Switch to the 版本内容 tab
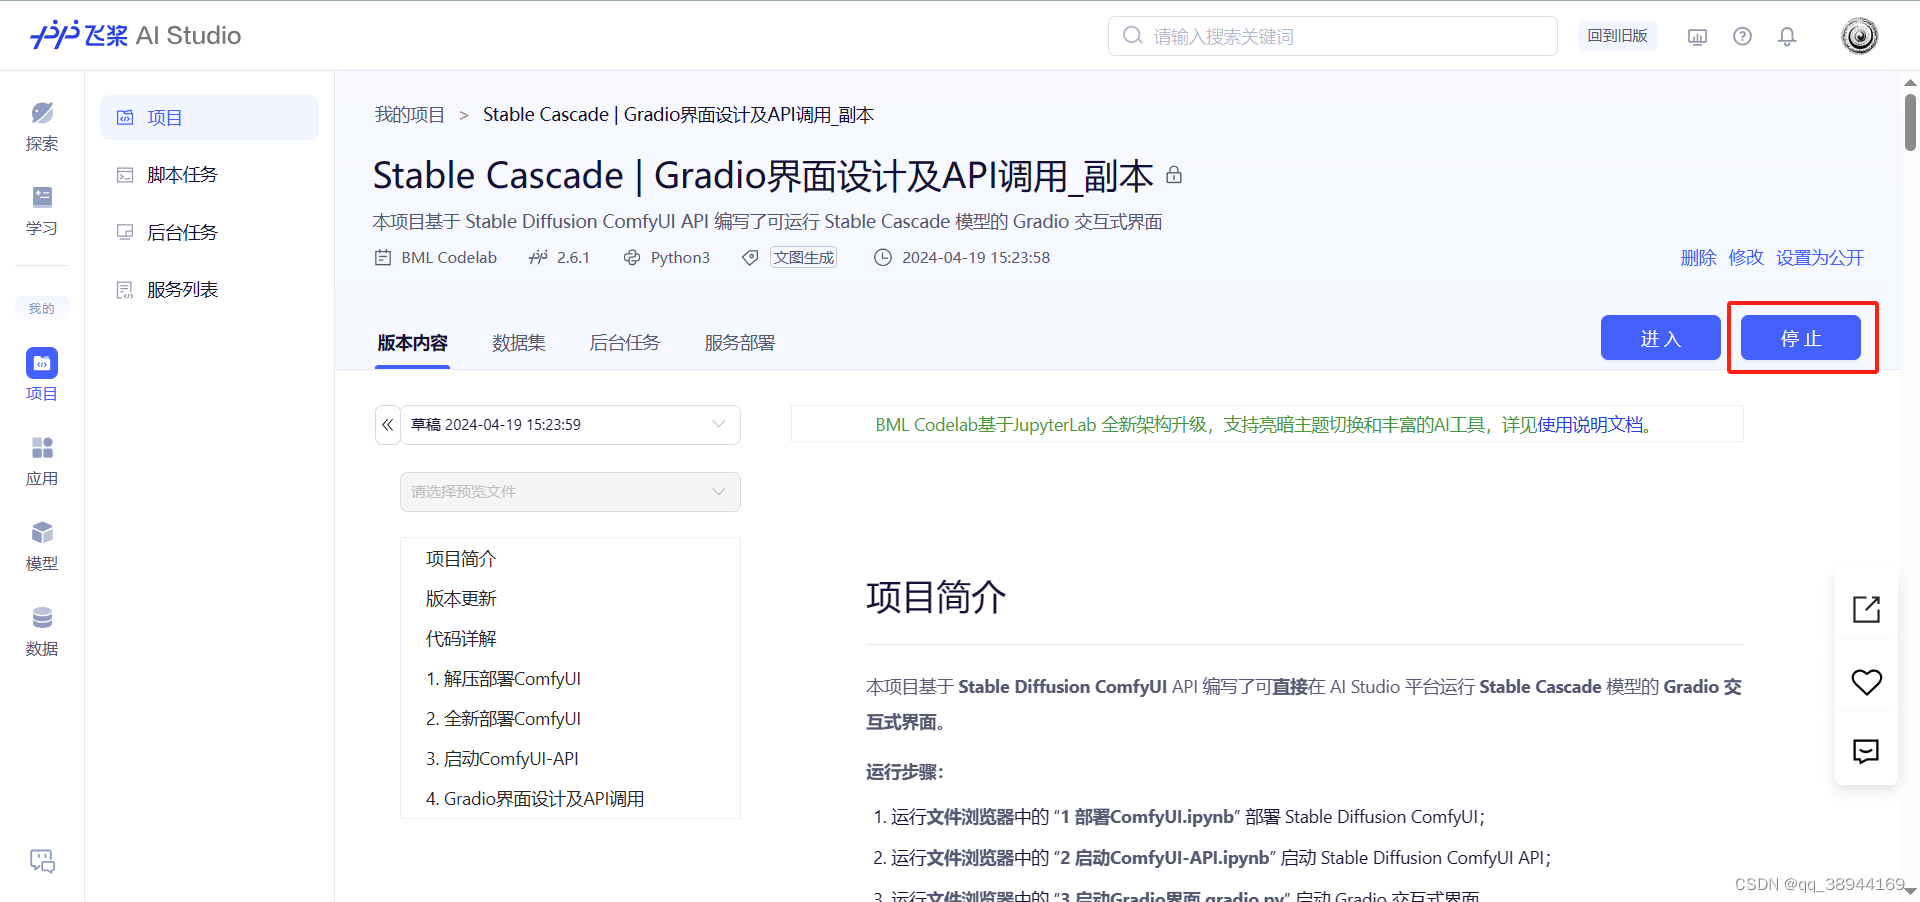 (412, 343)
